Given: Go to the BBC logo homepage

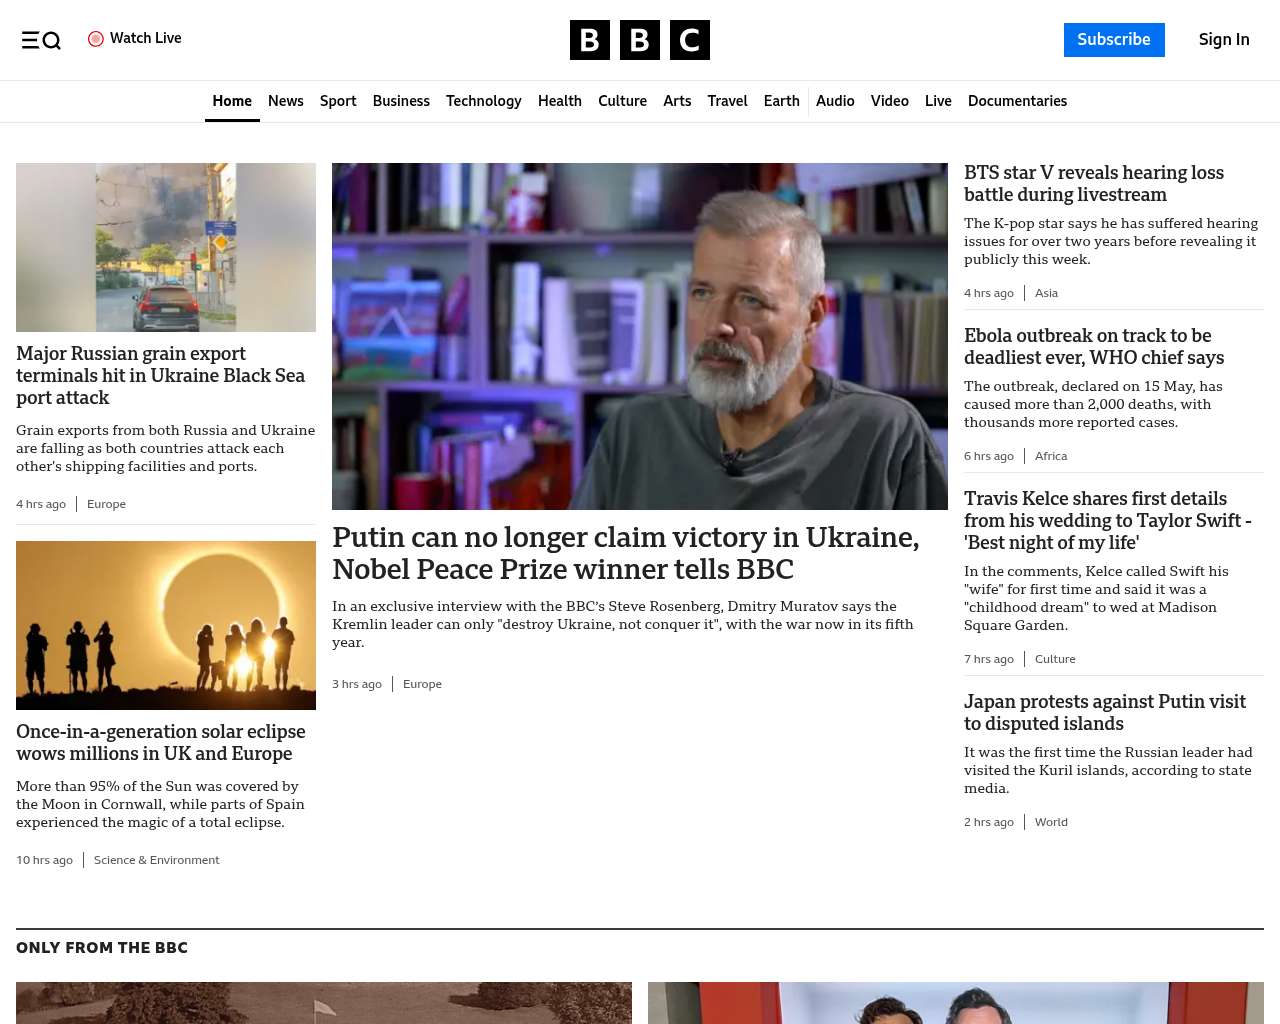Looking at the screenshot, I should tap(640, 40).
